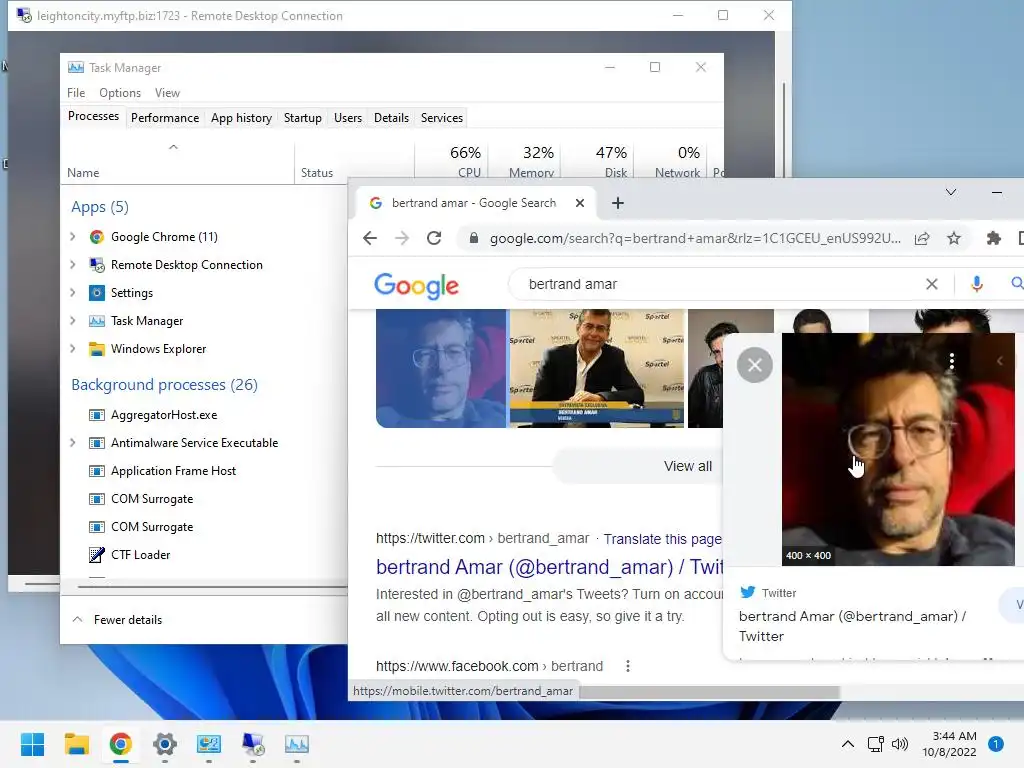Click Twitter bird icon in preview panel
This screenshot has width=1024, height=768.
pos(748,592)
